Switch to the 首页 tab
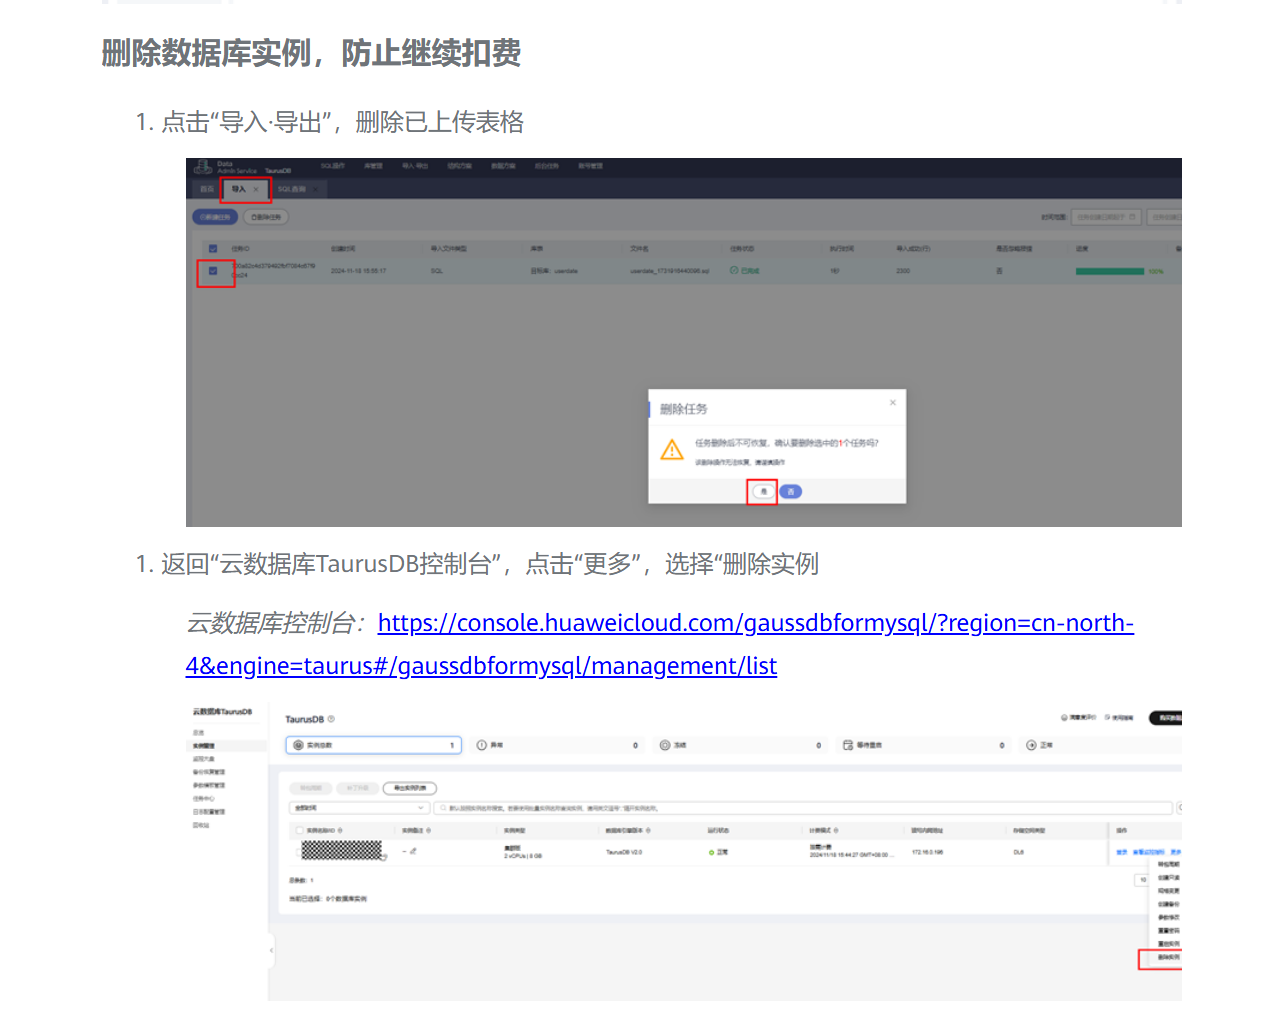This screenshot has width=1267, height=1015. (x=207, y=189)
